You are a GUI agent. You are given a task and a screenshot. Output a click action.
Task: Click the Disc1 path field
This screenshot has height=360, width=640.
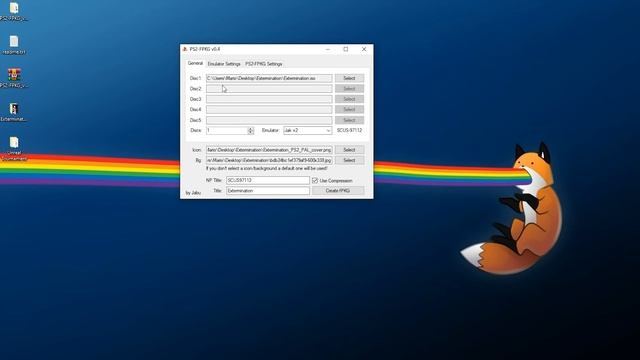point(269,78)
